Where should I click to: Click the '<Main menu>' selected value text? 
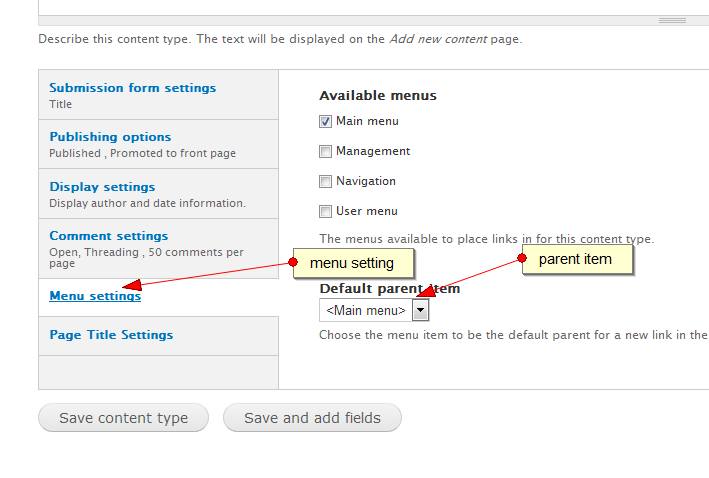[366, 311]
